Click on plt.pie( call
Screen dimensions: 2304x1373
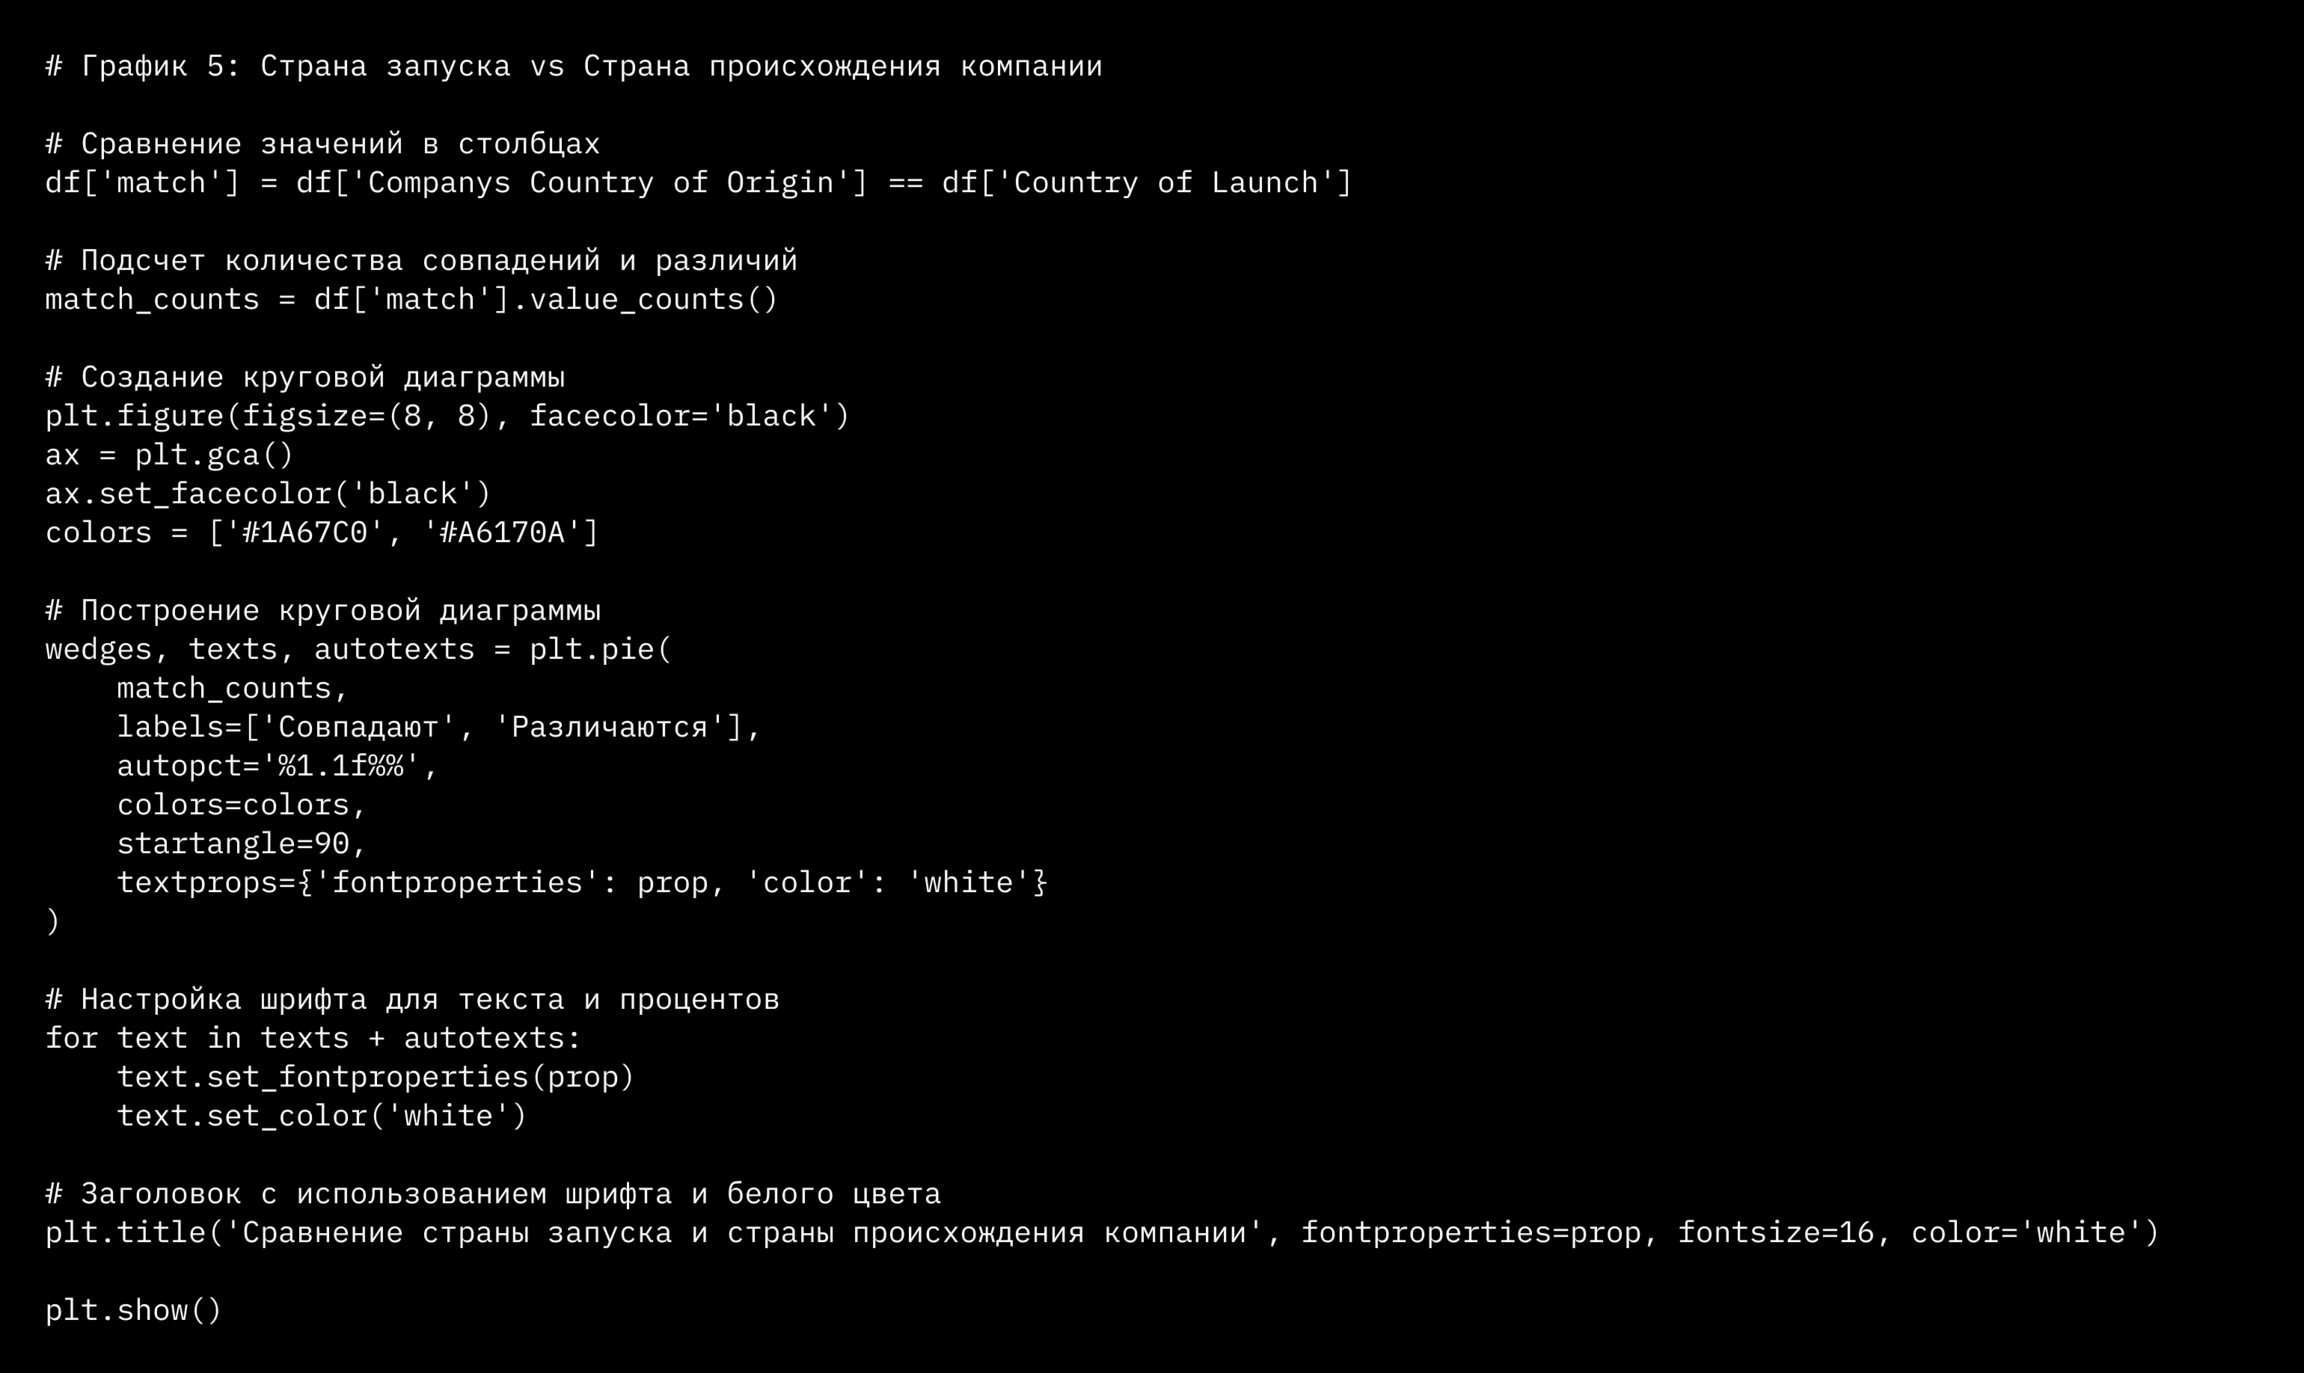[x=600, y=650]
